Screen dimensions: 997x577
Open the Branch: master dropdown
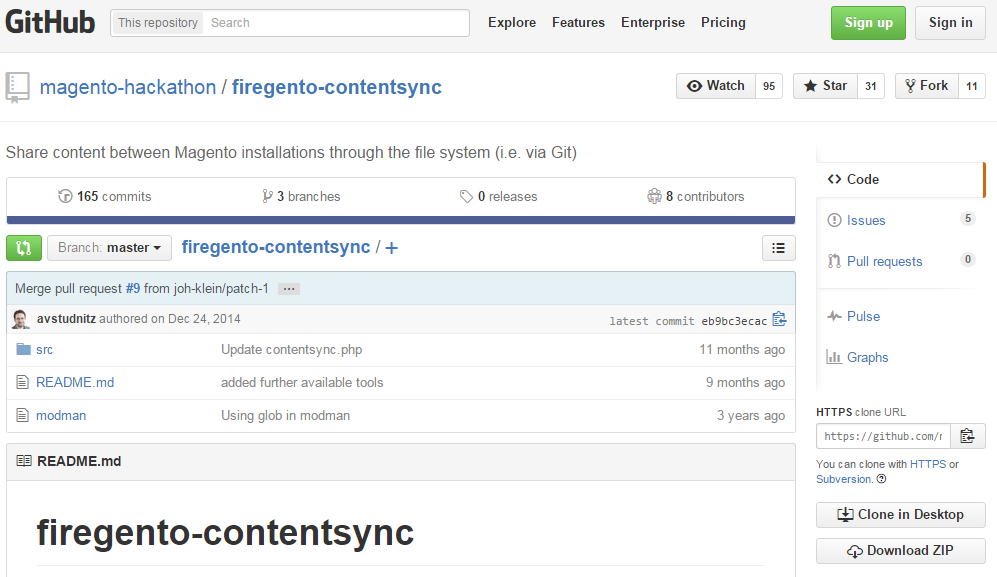click(x=108, y=248)
